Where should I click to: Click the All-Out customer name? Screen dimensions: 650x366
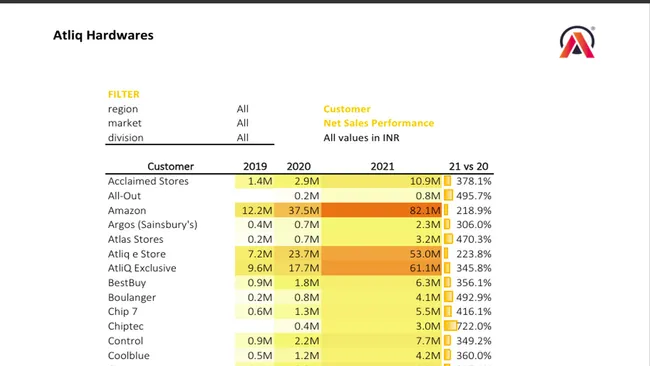click(x=124, y=196)
